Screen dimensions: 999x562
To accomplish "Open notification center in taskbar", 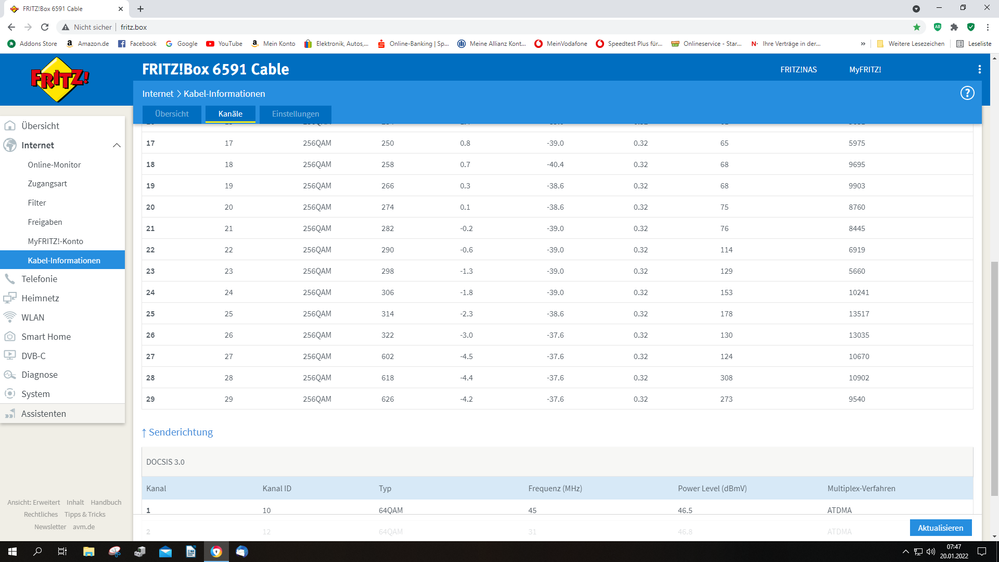I will [x=982, y=552].
